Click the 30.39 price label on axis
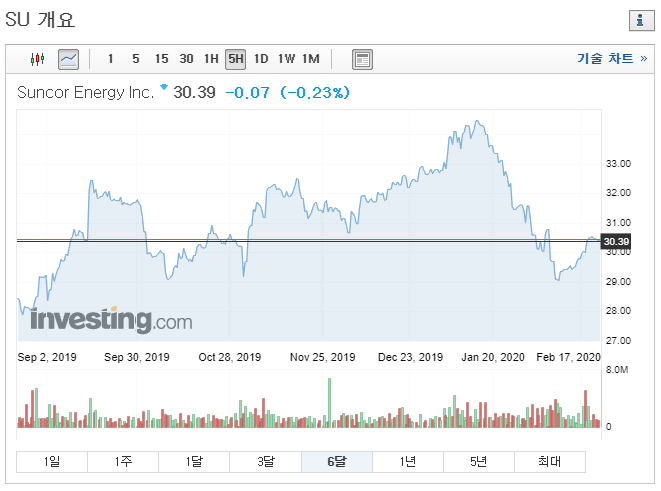 pyautogui.click(x=616, y=241)
